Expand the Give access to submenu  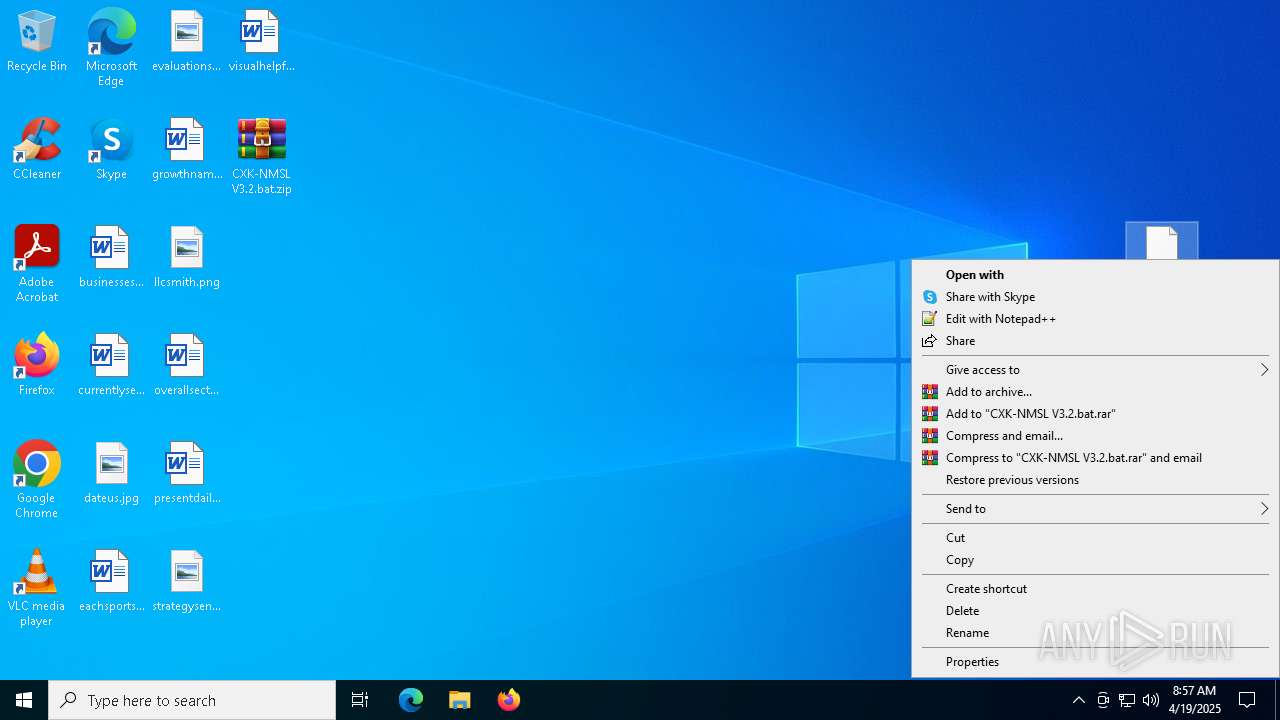point(1095,370)
